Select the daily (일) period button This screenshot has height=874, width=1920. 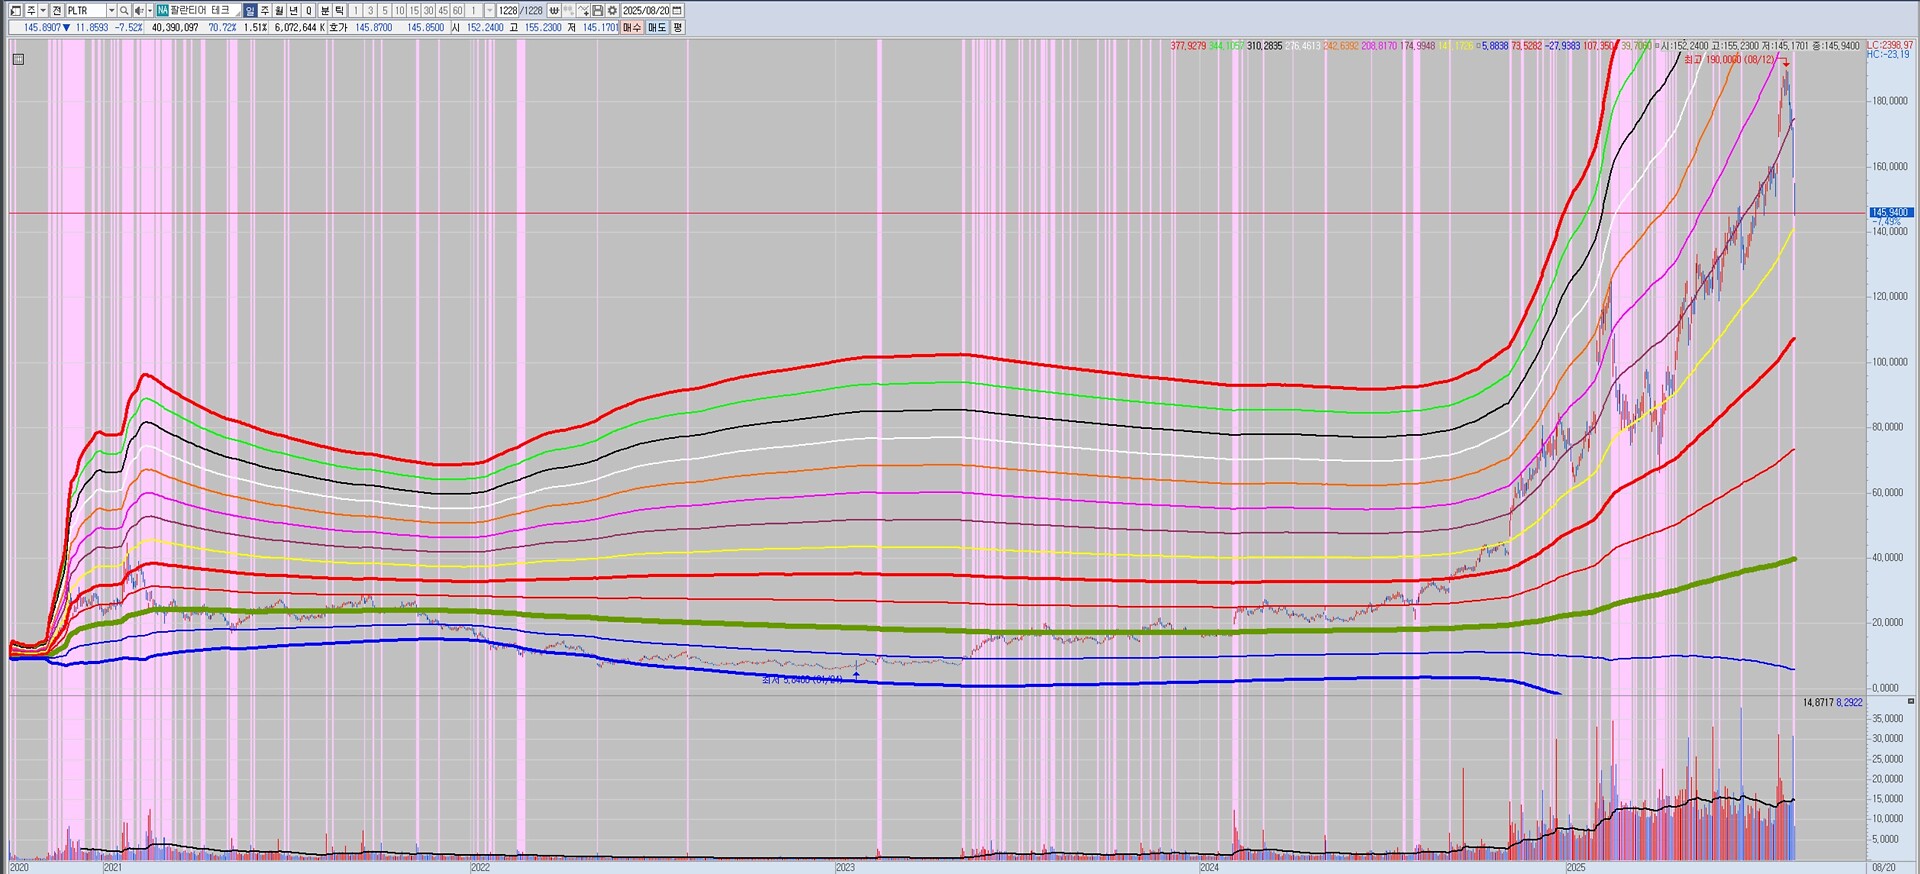point(250,10)
